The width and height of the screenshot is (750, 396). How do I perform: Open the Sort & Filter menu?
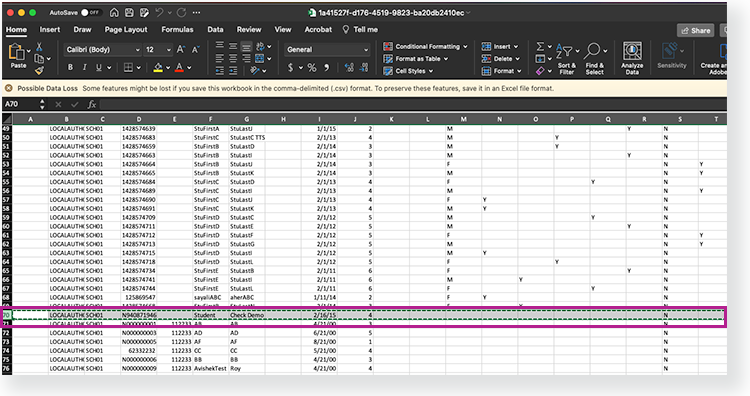click(x=567, y=58)
